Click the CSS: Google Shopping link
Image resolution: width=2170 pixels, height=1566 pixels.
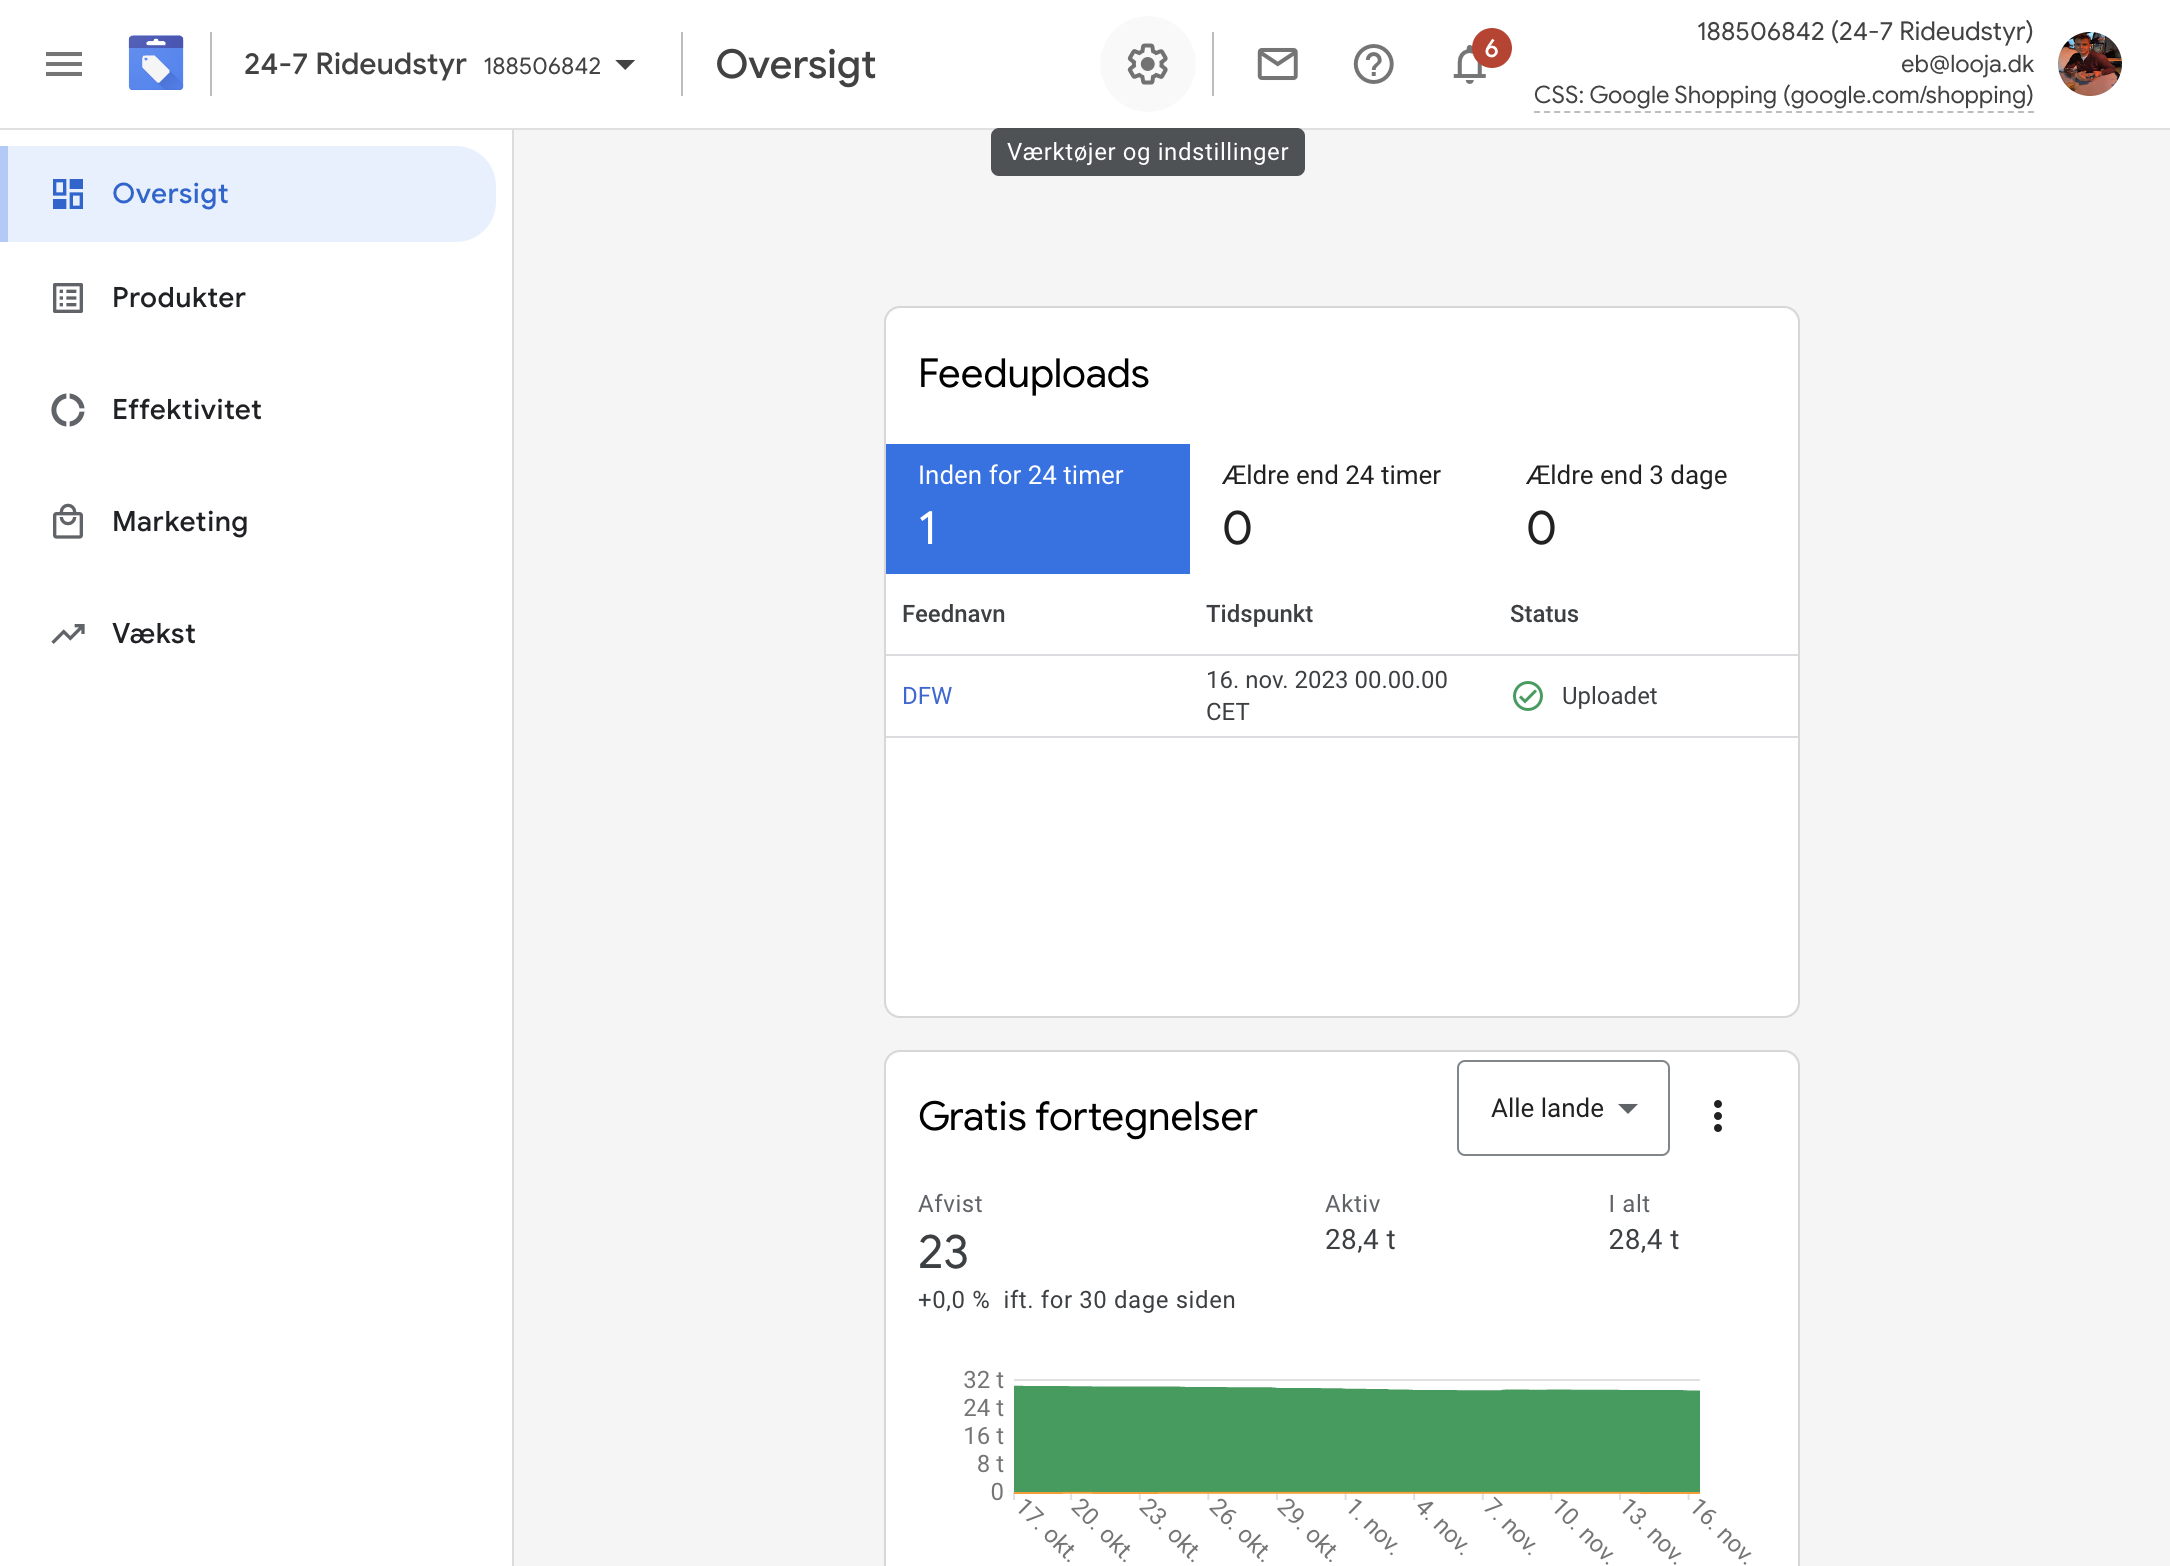coord(1783,96)
